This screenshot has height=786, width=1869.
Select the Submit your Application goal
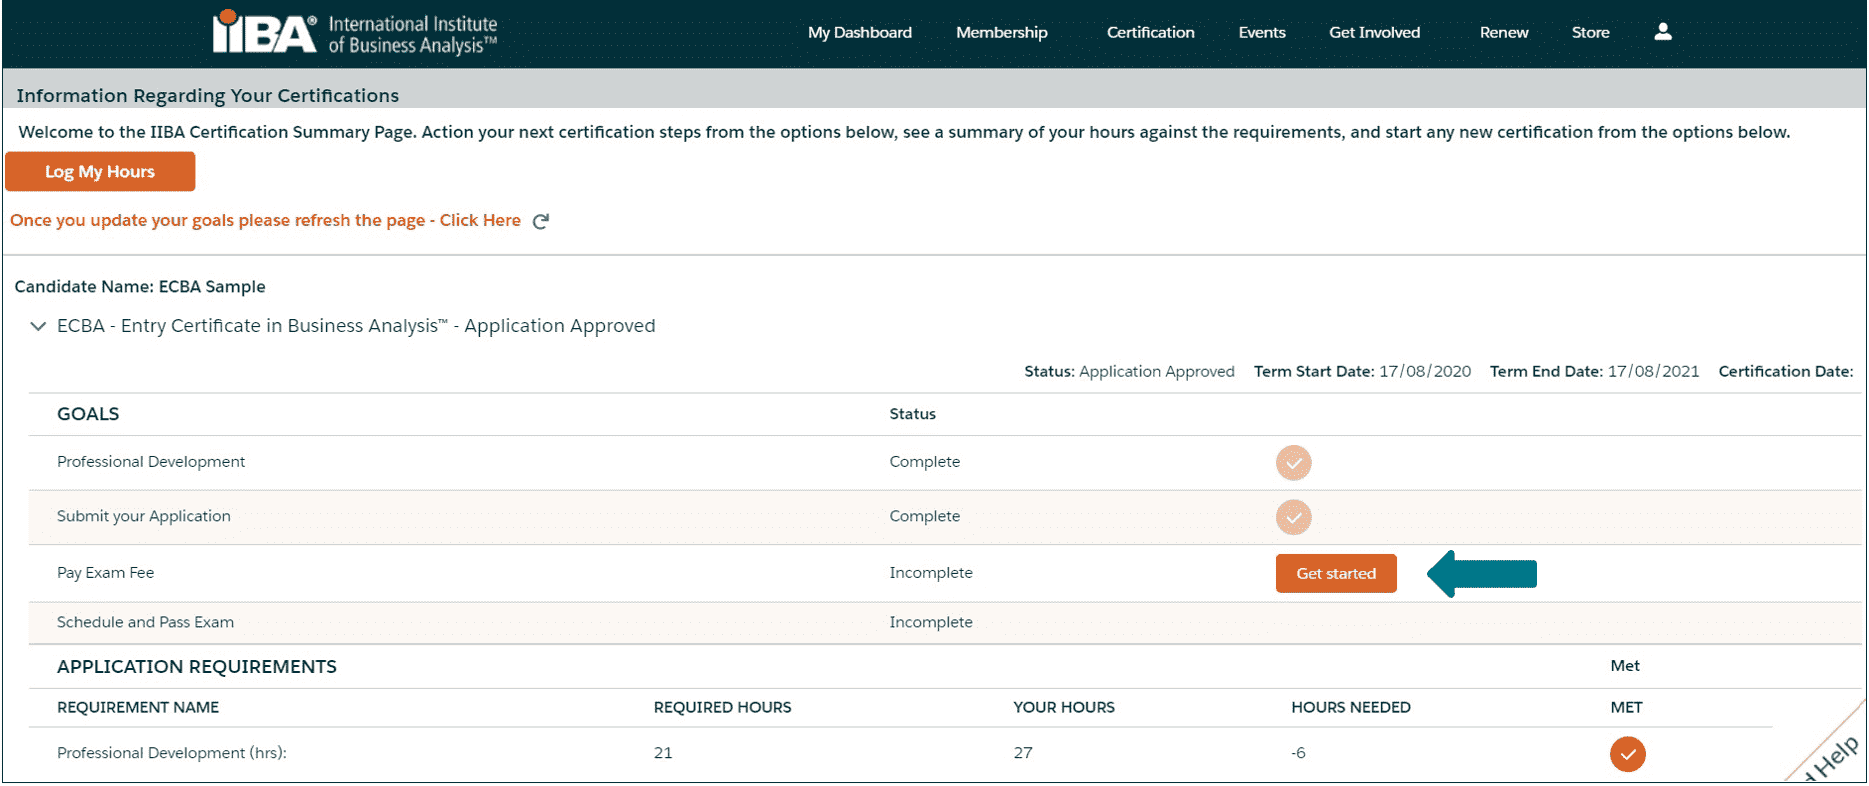[x=143, y=516]
